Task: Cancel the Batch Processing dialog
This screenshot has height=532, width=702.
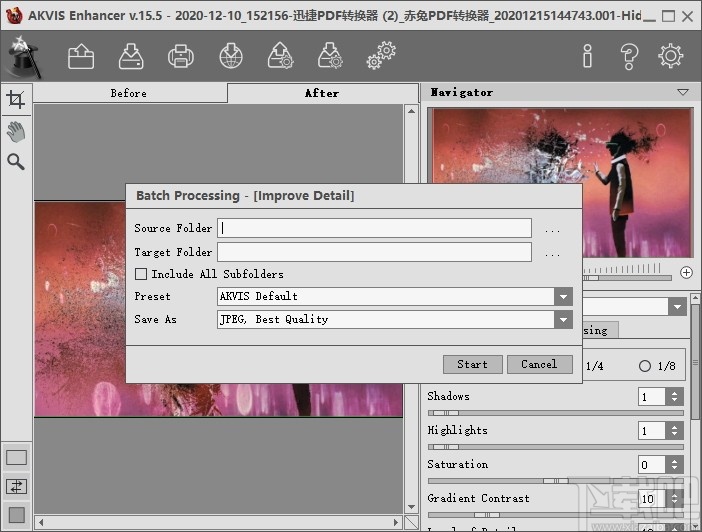Action: [x=539, y=364]
